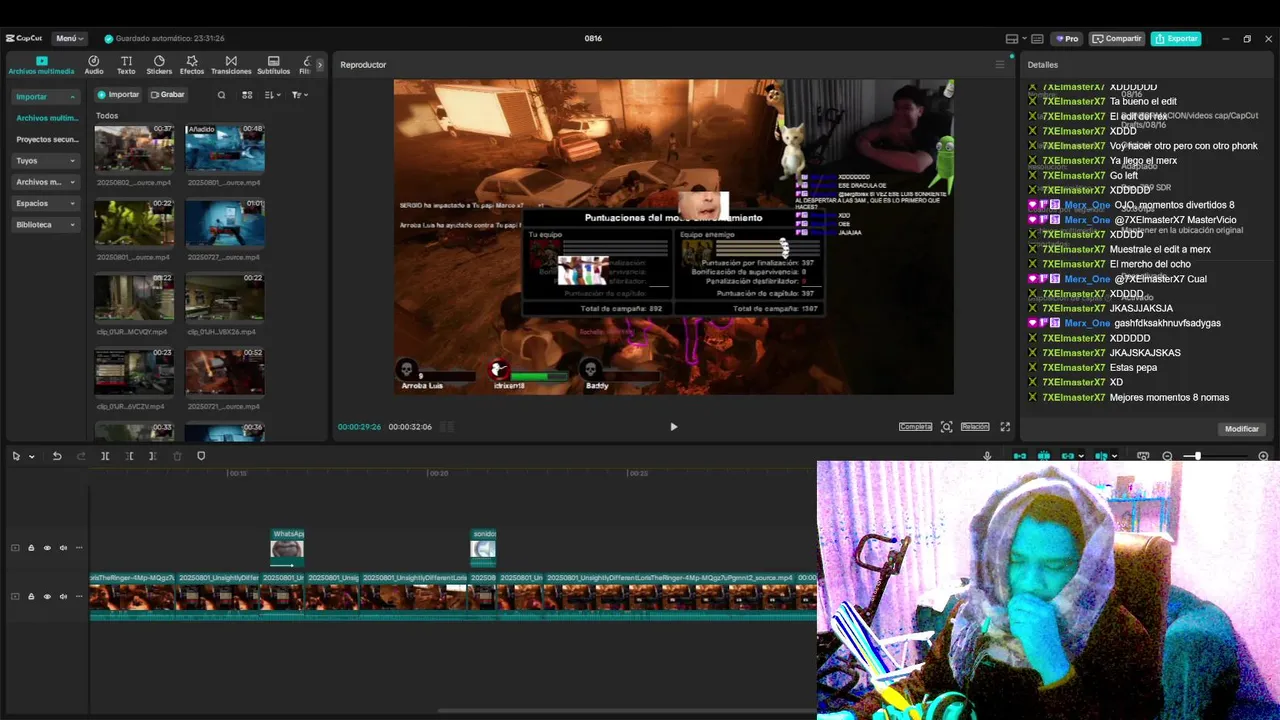Image resolution: width=1280 pixels, height=720 pixels.
Task: Click the Compartir button
Action: pyautogui.click(x=1117, y=39)
